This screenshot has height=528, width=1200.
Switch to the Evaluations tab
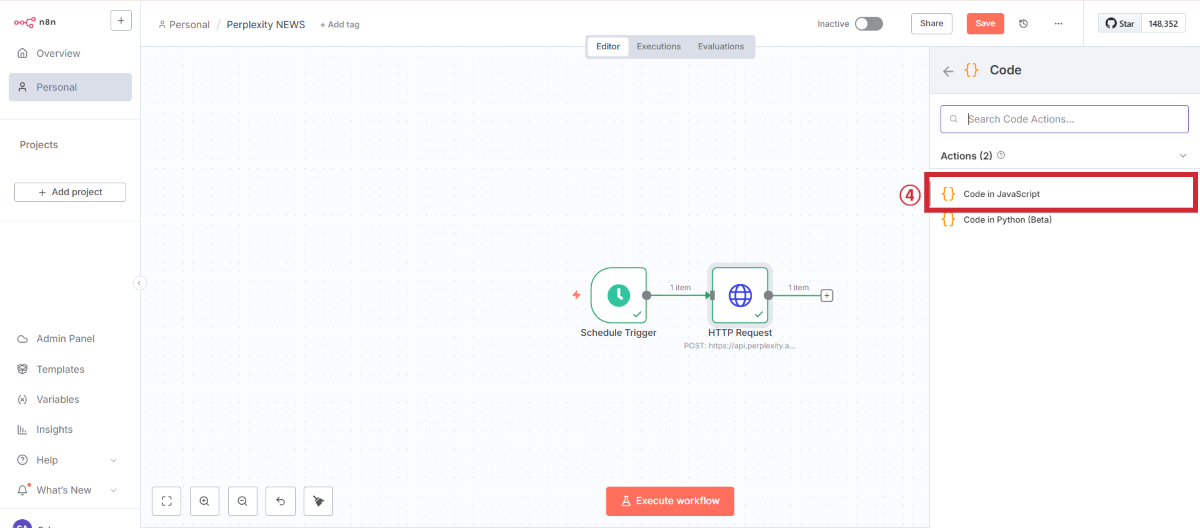click(721, 47)
